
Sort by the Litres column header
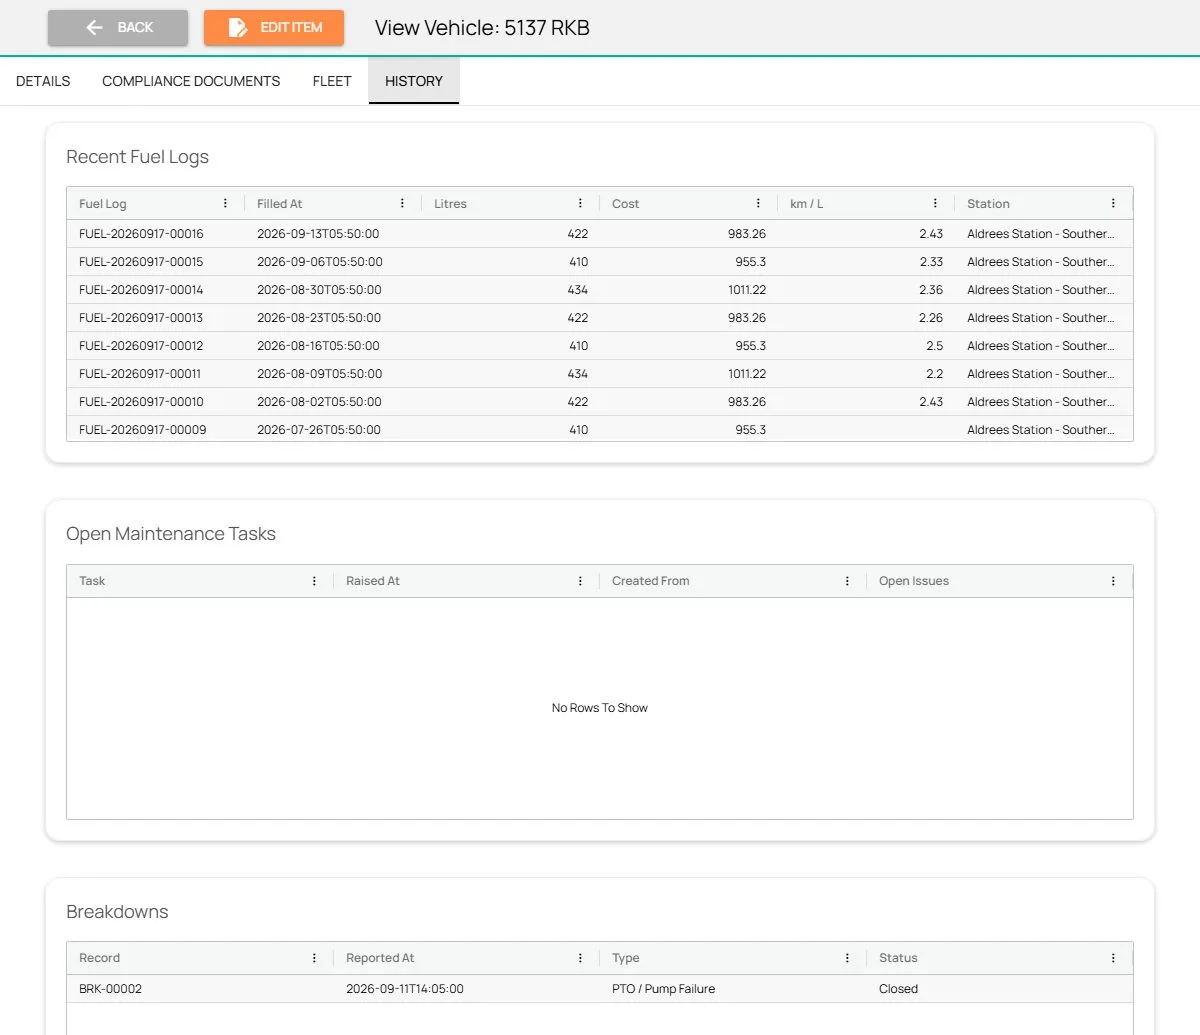[x=450, y=204]
